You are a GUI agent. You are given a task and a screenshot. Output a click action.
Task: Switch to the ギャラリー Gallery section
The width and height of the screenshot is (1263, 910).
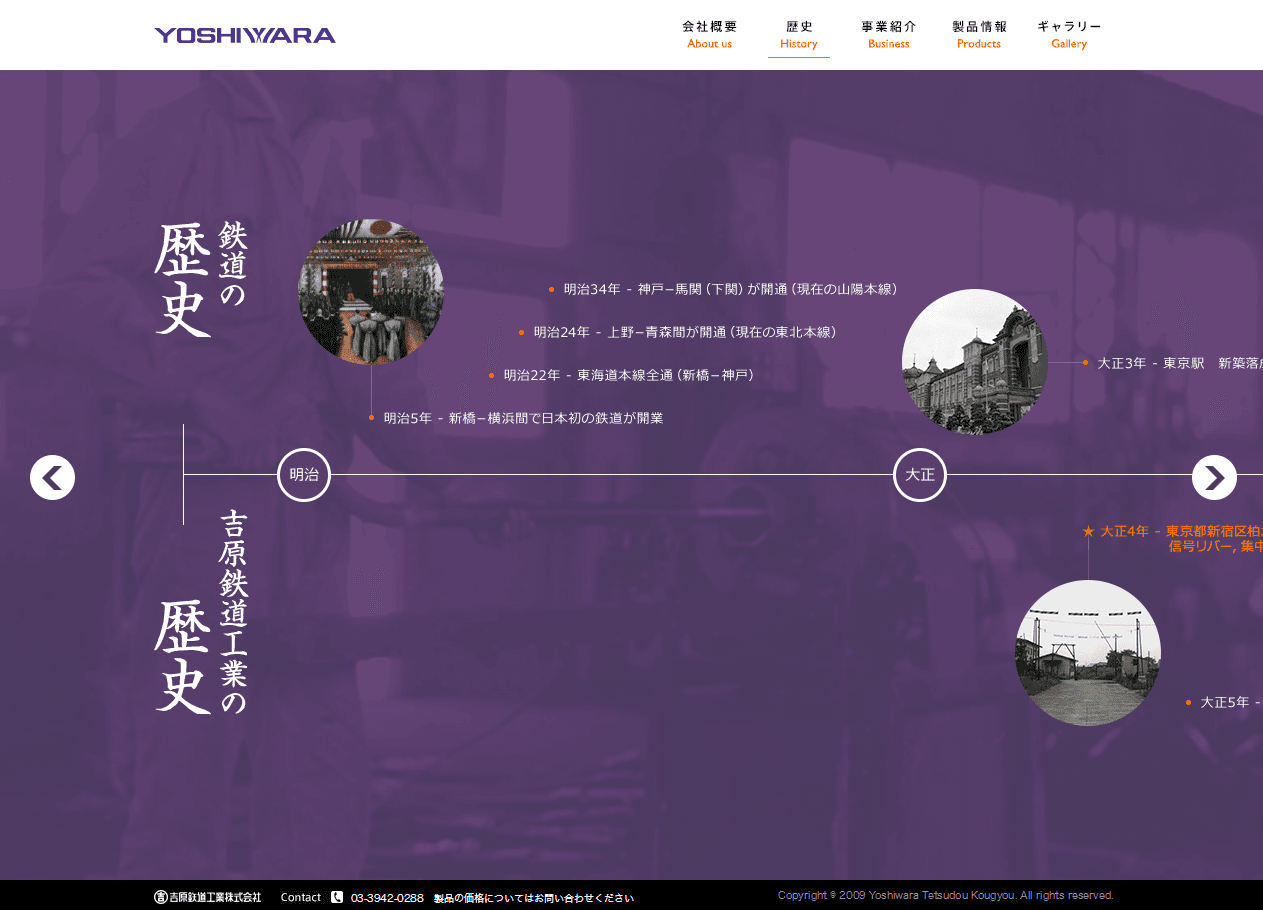[1069, 35]
